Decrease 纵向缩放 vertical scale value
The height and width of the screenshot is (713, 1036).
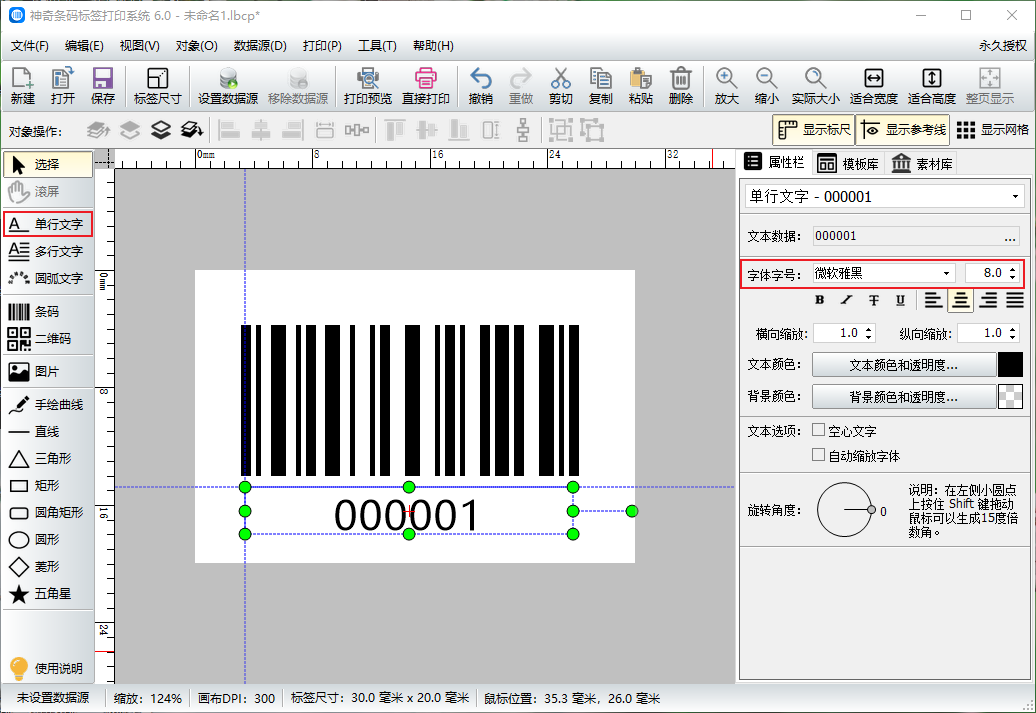[1012, 338]
